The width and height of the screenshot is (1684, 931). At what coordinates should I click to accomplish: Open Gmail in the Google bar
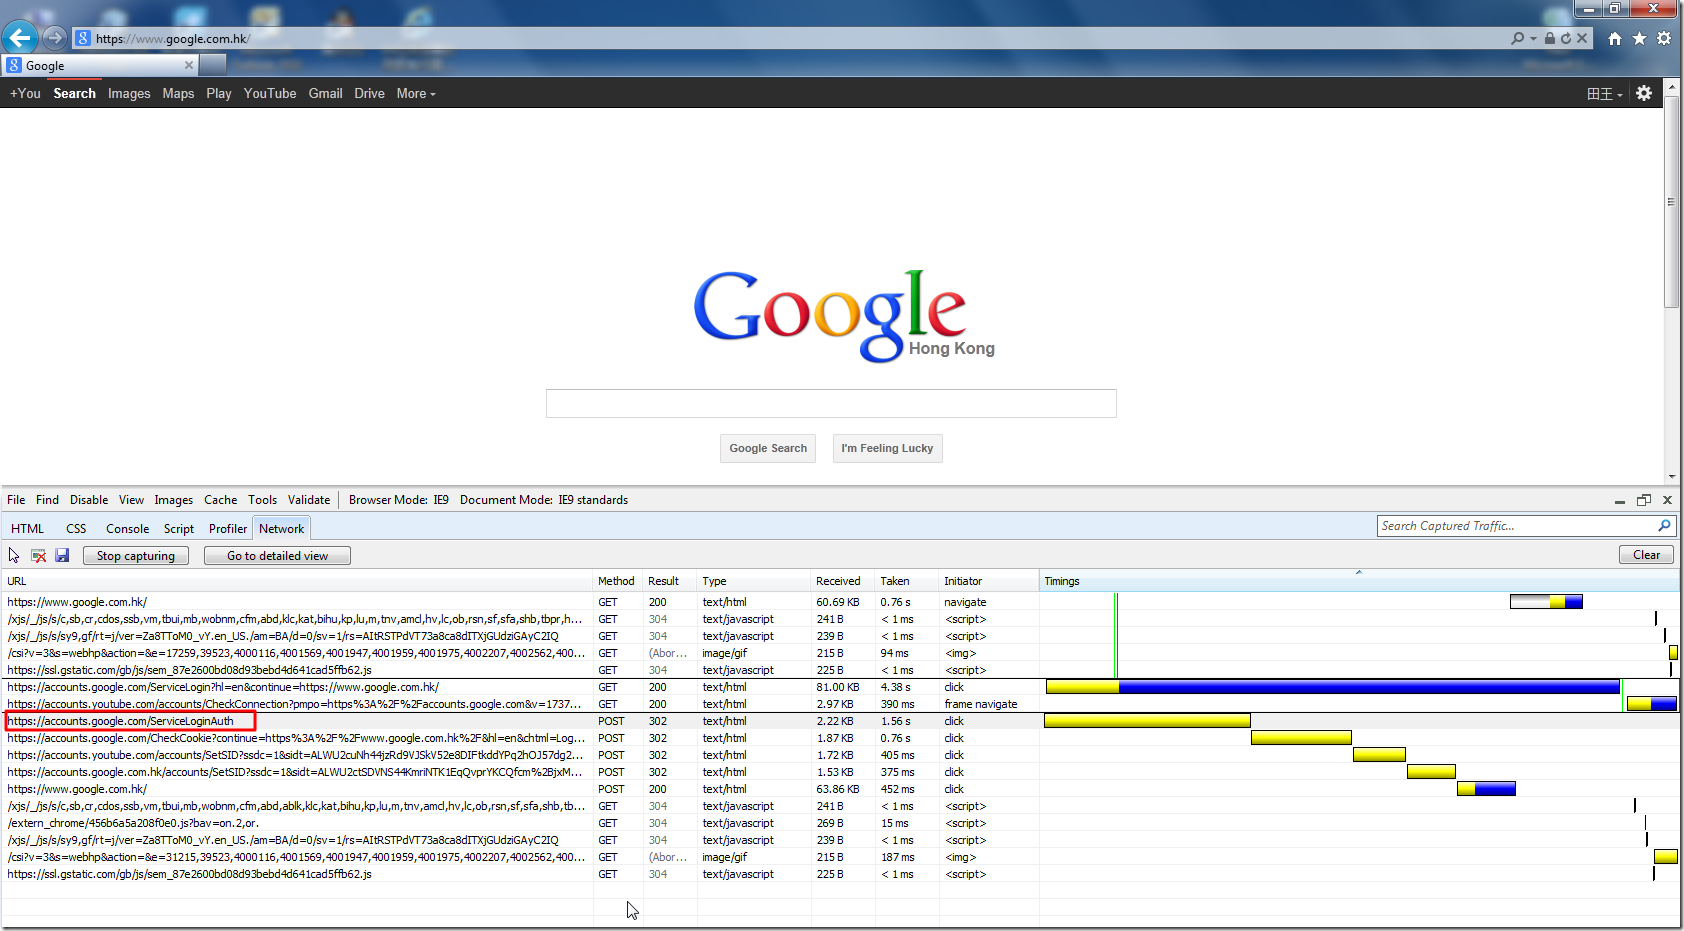pyautogui.click(x=325, y=93)
